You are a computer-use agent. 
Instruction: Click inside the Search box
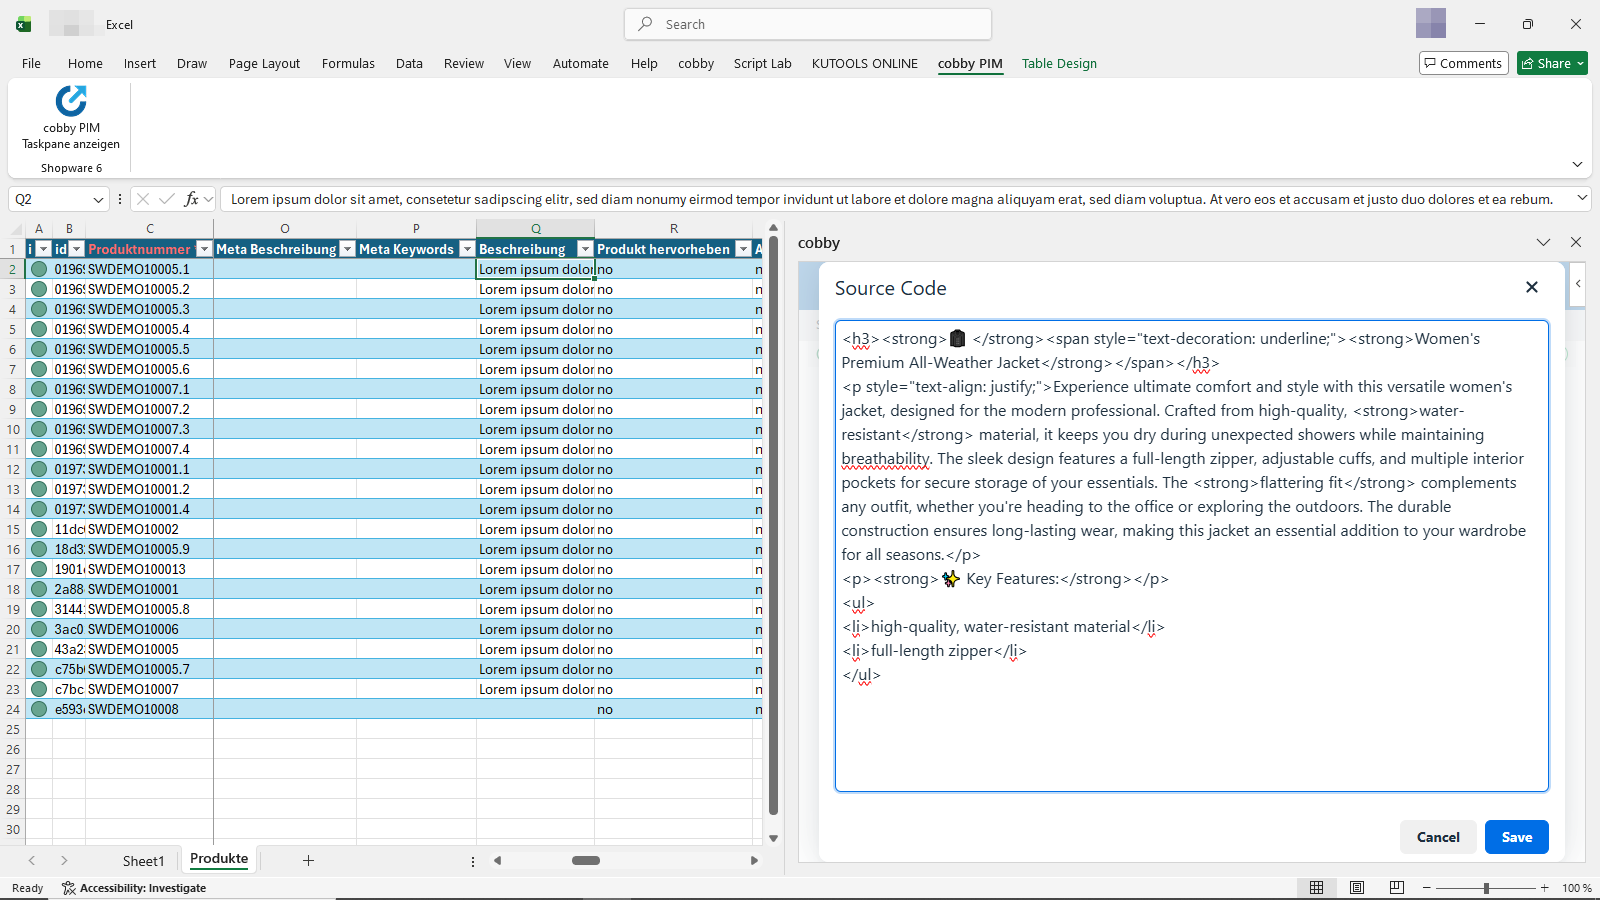pos(806,23)
